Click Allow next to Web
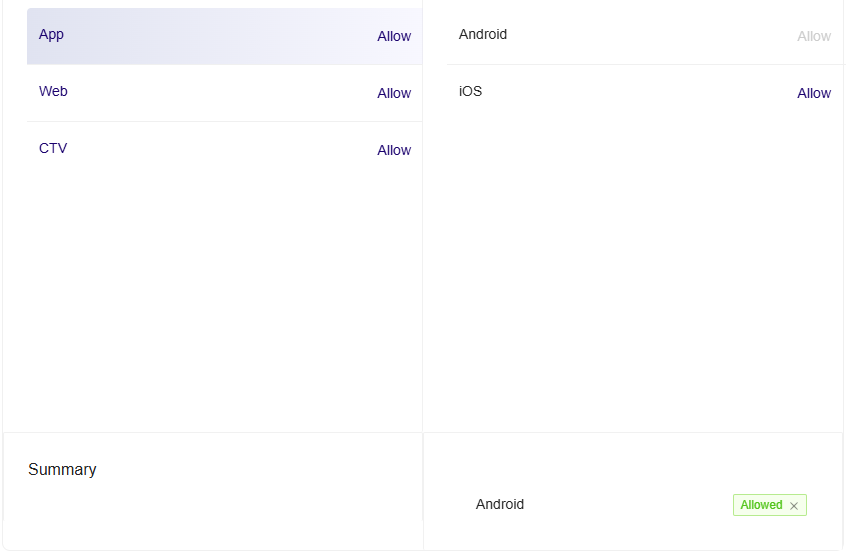 click(394, 93)
